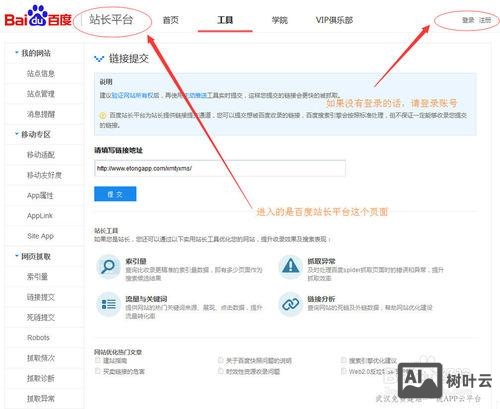Click the 流量与关键词 tool title

(146, 299)
